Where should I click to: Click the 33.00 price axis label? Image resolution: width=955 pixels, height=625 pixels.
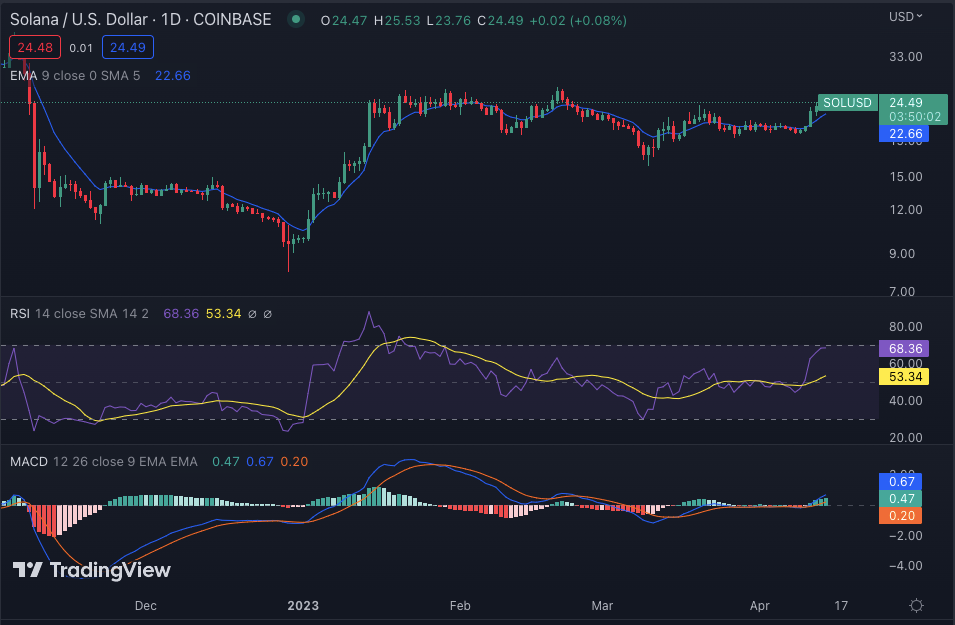(906, 57)
